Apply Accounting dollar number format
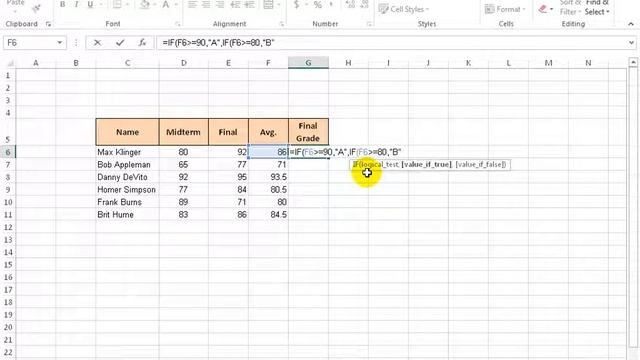The width and height of the screenshot is (640, 360). coord(297,4)
